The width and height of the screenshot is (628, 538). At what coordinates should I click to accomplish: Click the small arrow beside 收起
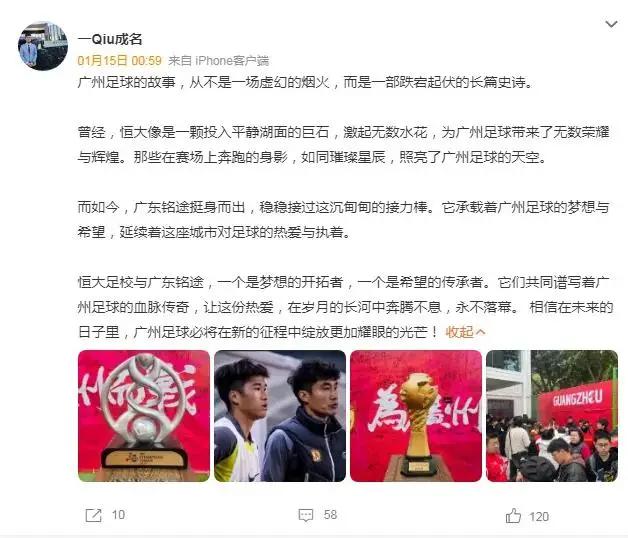[481, 332]
